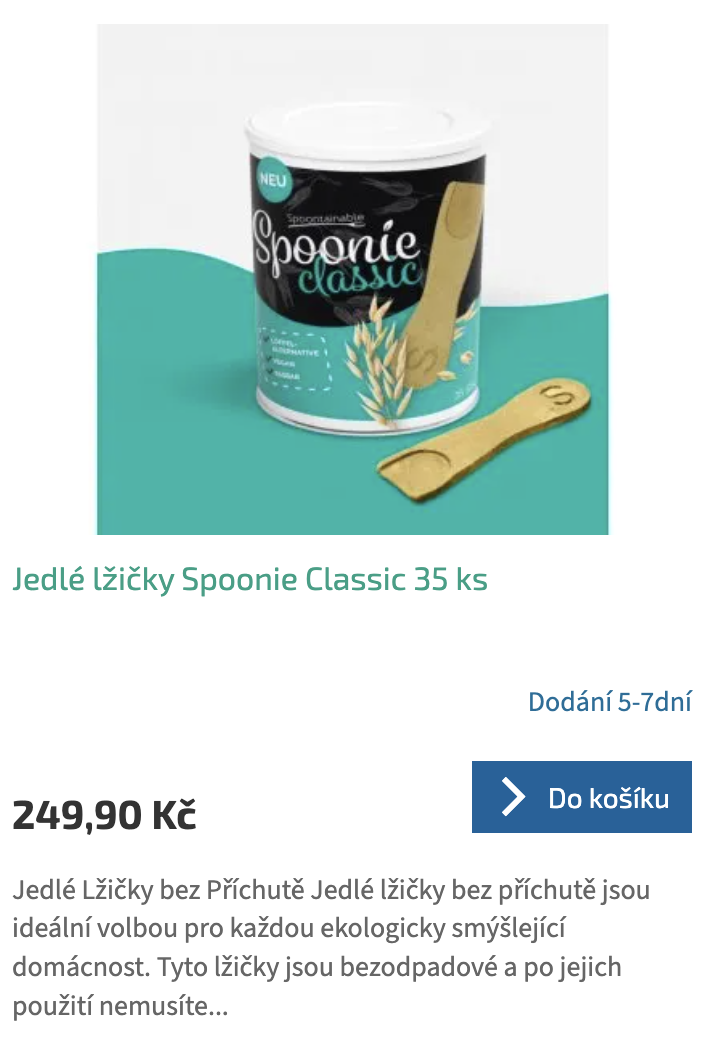
Task: Click the '35 ks' part of the title
Action: coord(451,580)
